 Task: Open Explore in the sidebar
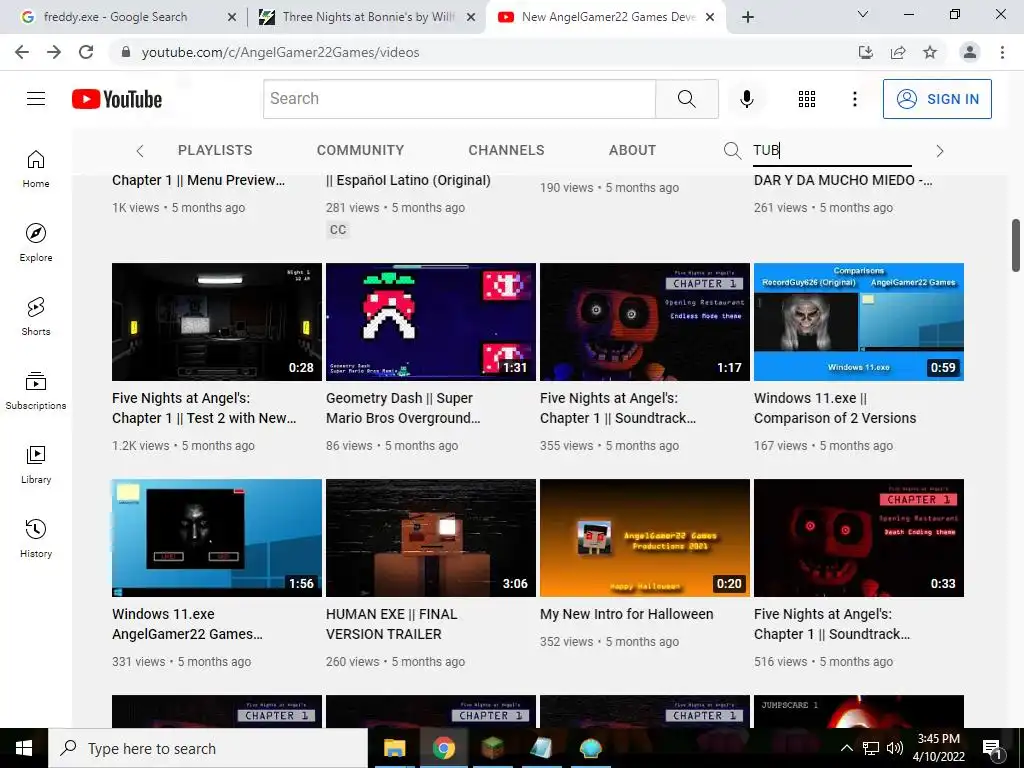tap(36, 243)
